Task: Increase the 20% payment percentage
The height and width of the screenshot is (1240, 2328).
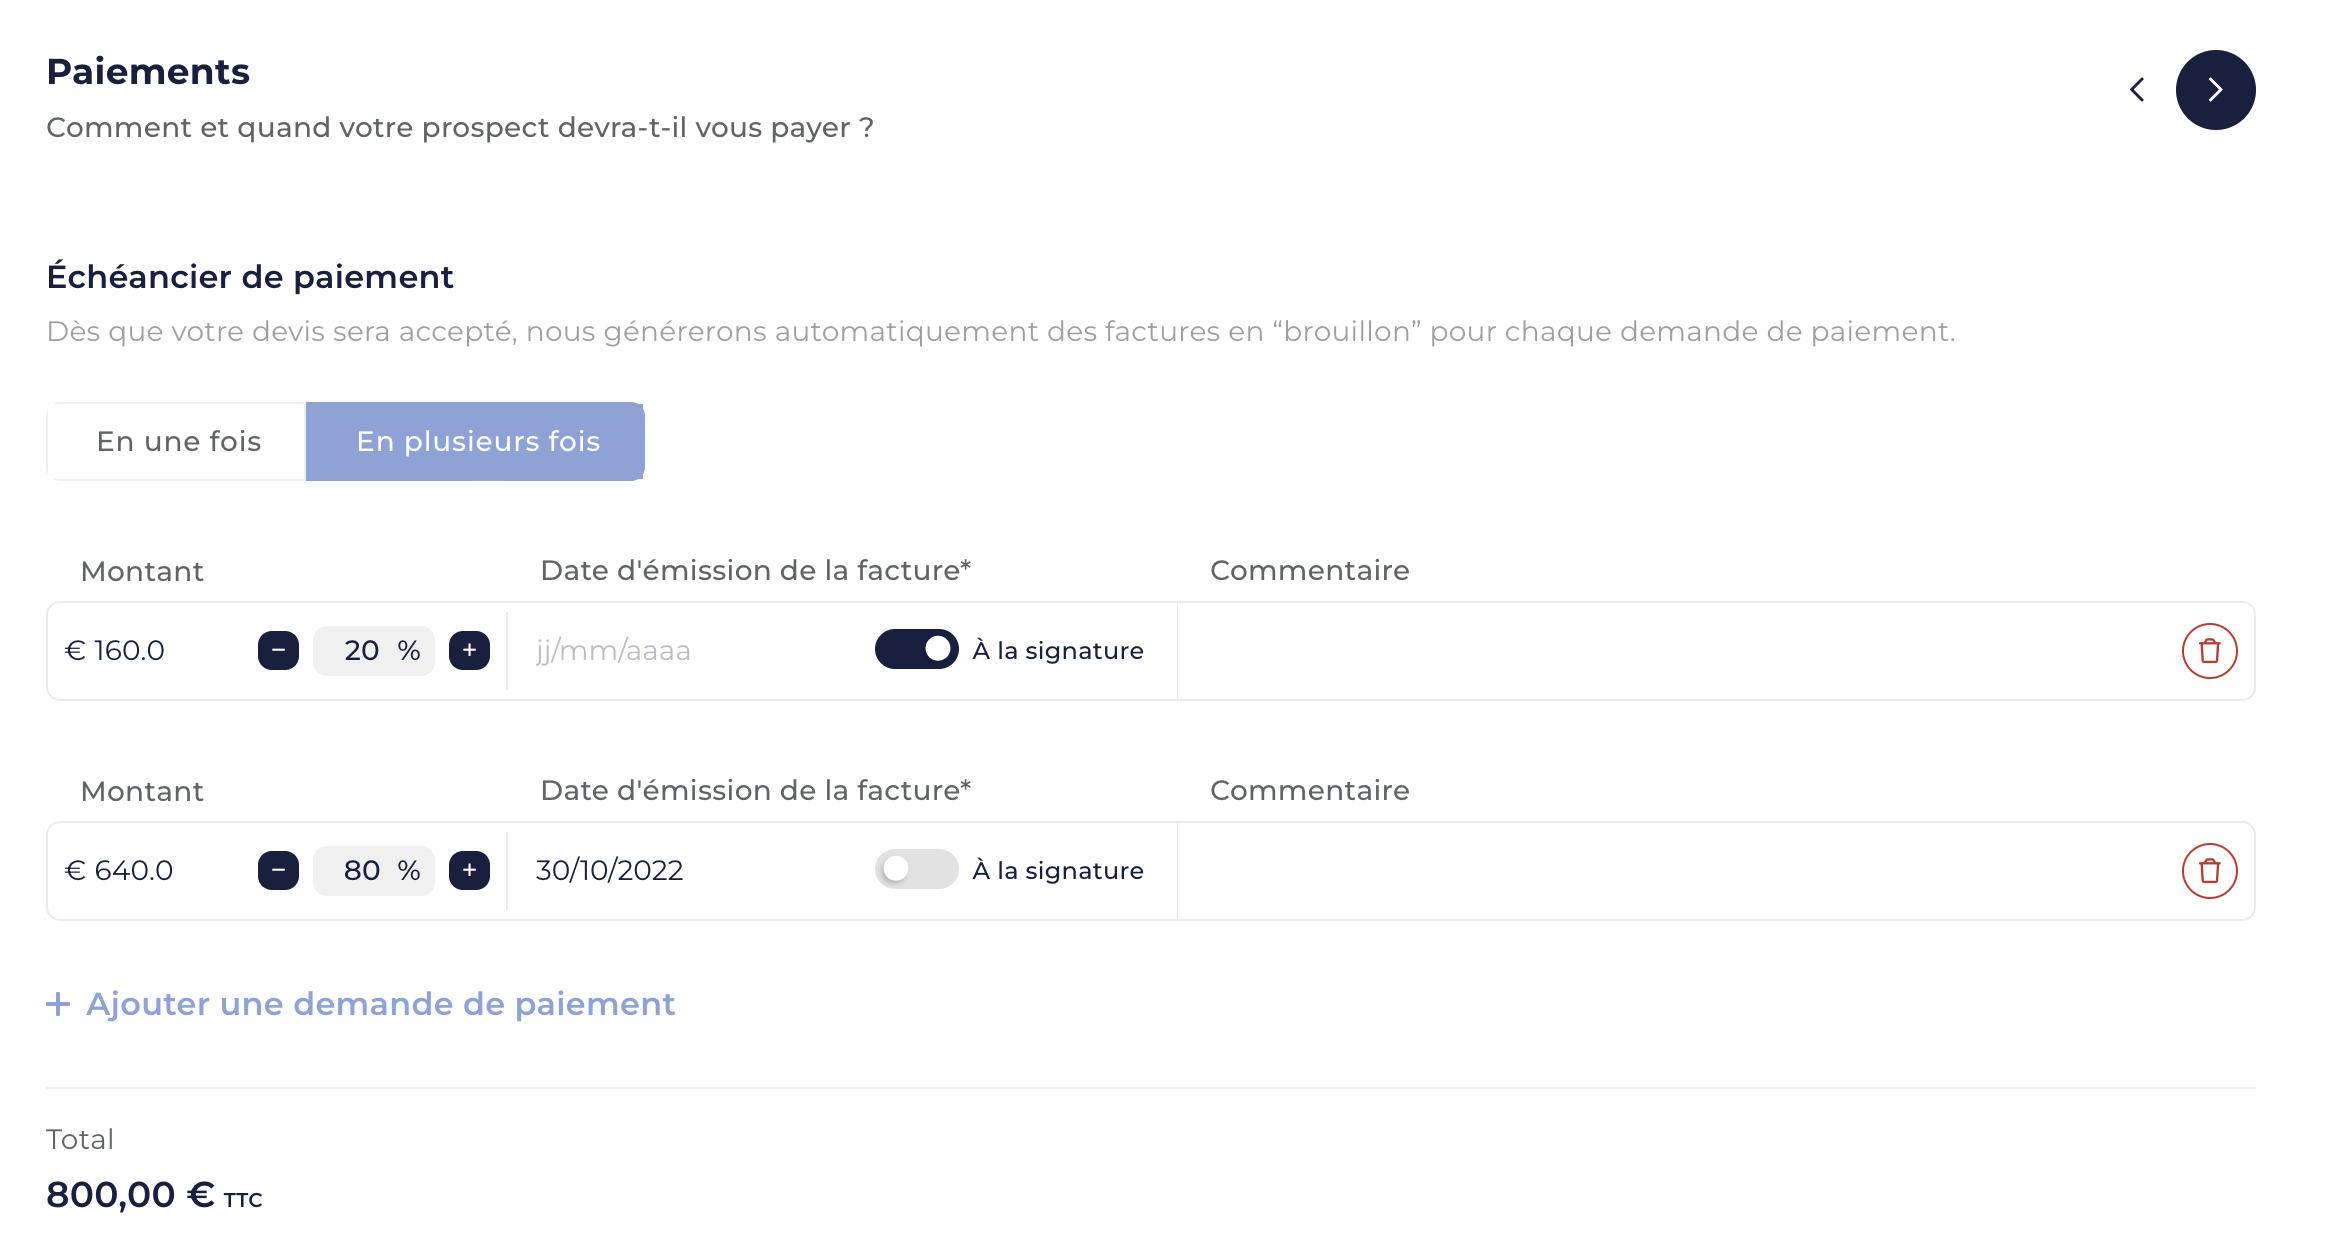Action: click(x=469, y=651)
